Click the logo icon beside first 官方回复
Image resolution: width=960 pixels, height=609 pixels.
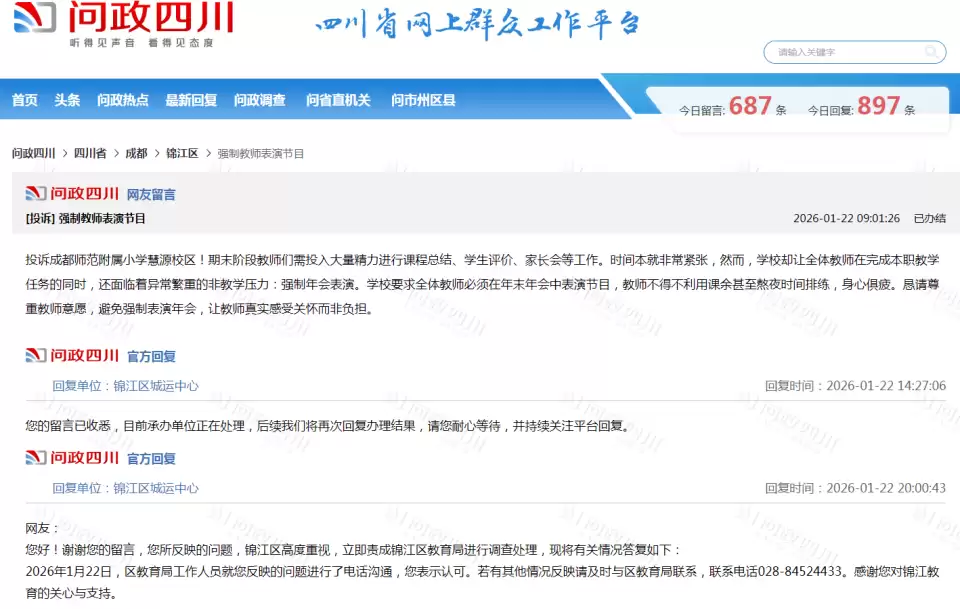38,355
